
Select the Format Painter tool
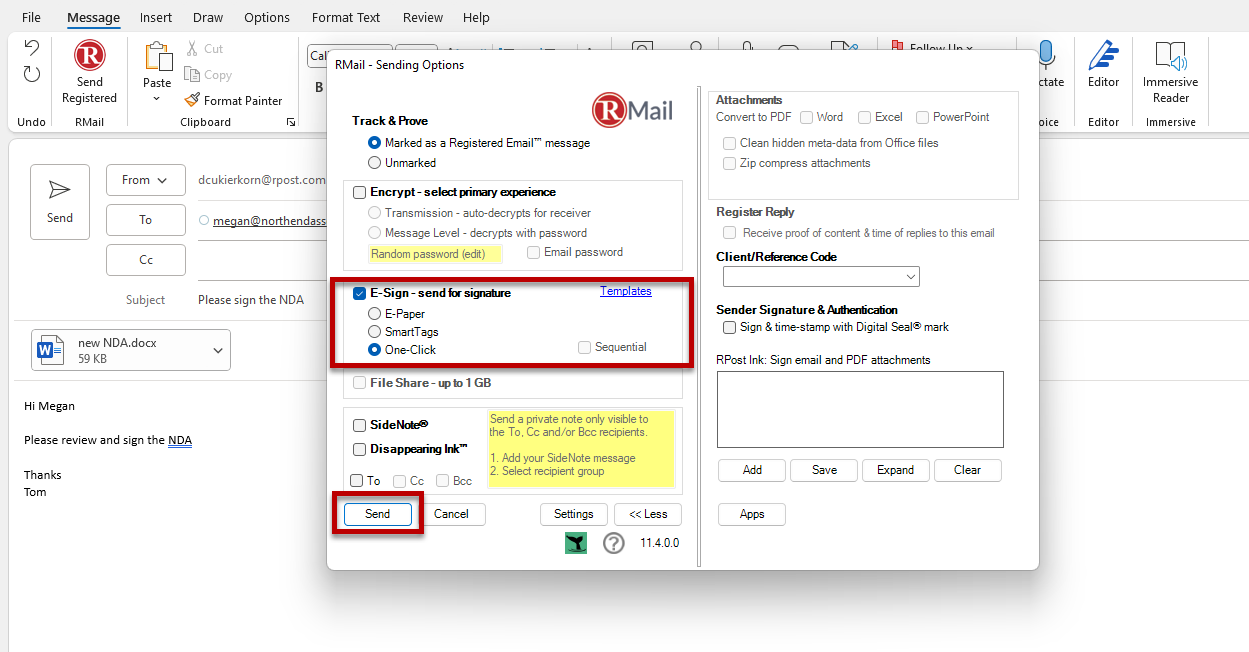[233, 100]
